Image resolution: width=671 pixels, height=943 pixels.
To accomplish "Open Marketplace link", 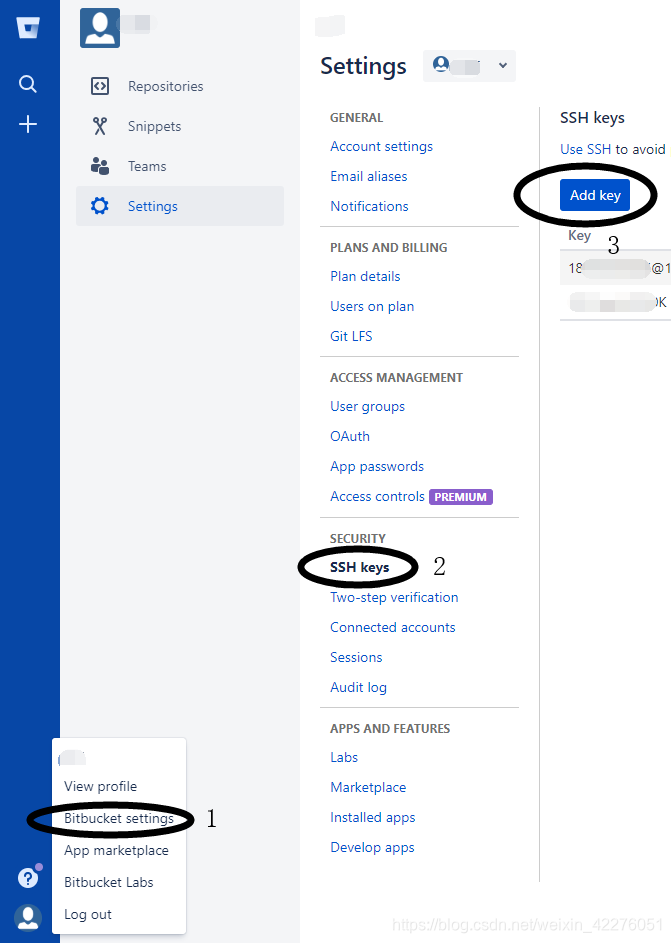I will (368, 787).
